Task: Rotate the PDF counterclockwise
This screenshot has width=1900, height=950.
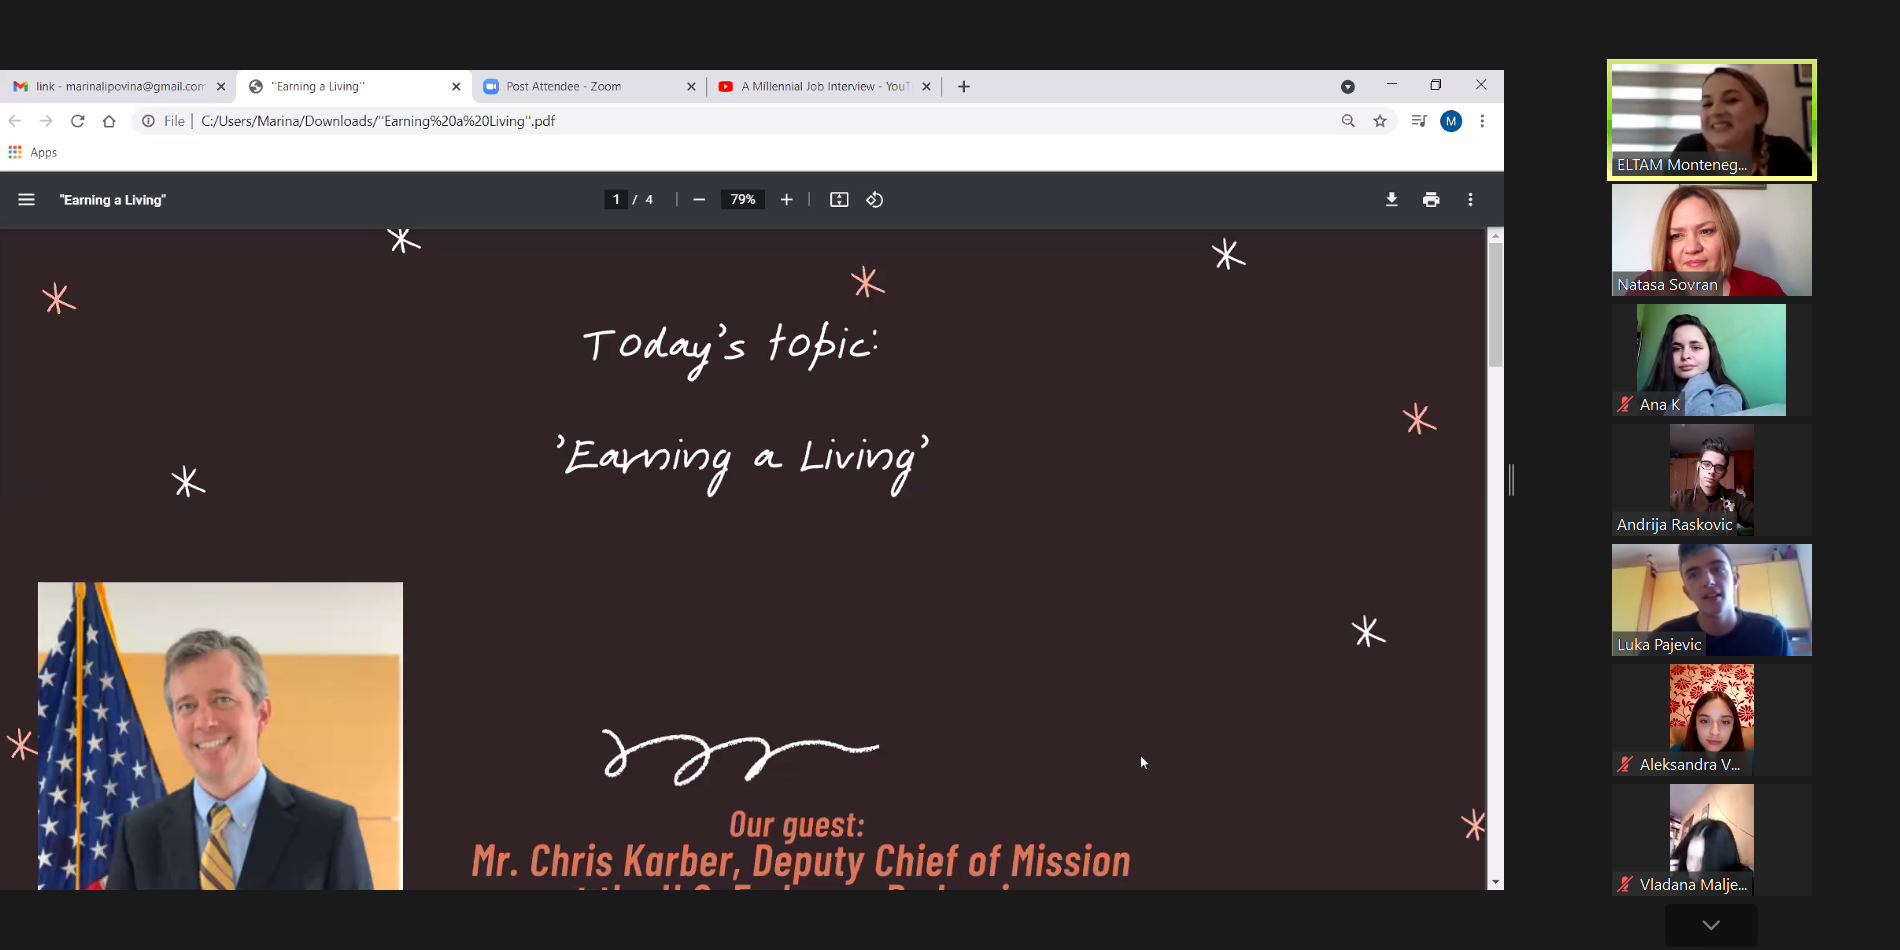Action: click(x=875, y=200)
